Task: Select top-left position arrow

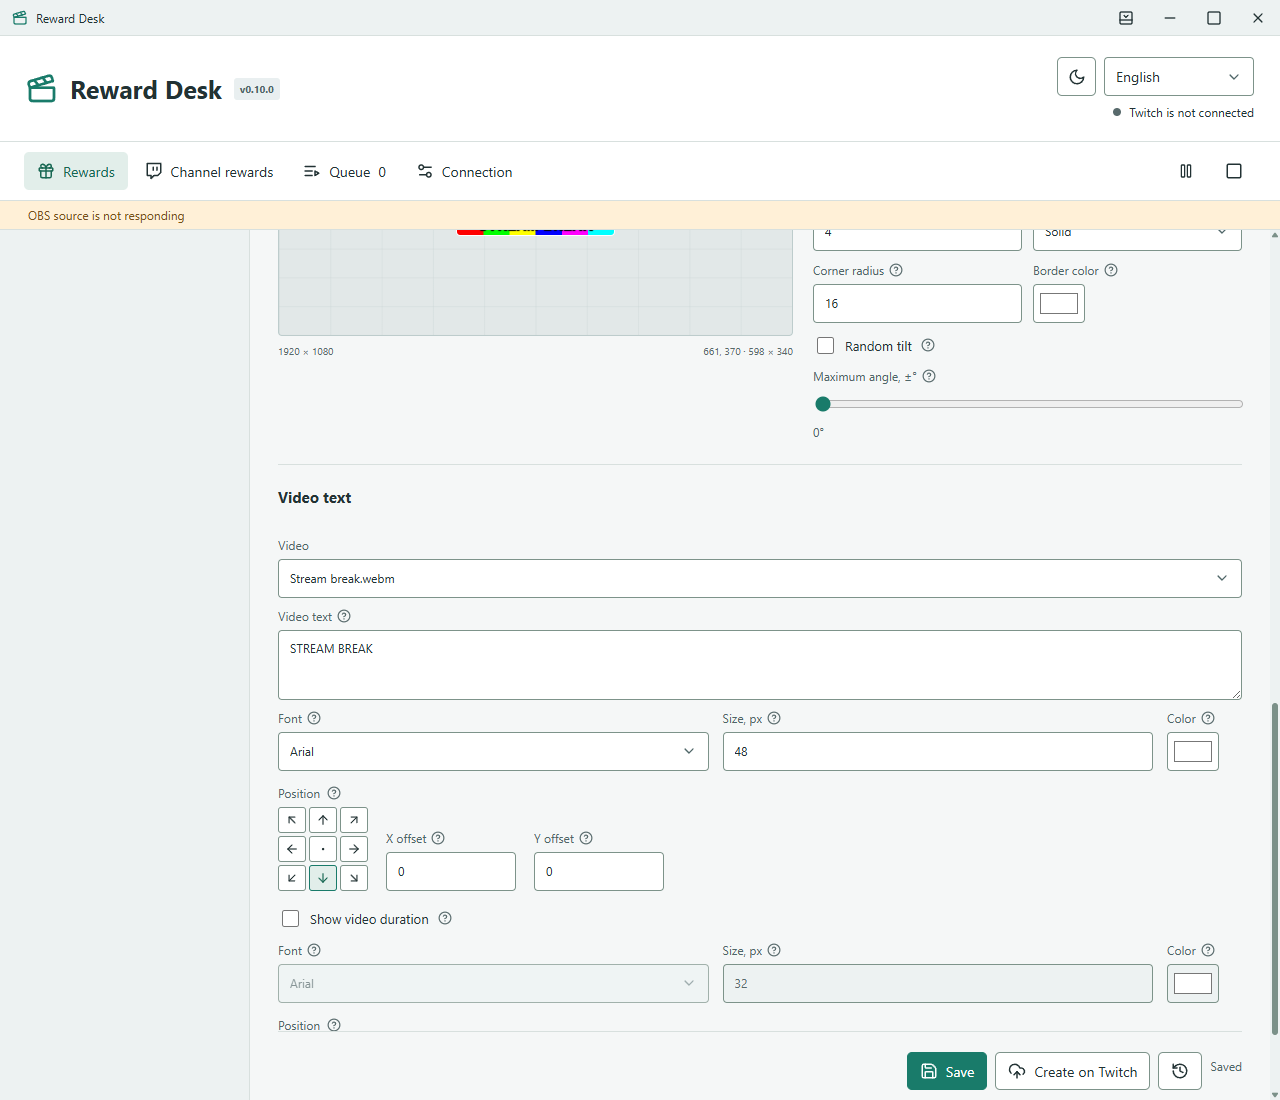Action: (x=292, y=820)
